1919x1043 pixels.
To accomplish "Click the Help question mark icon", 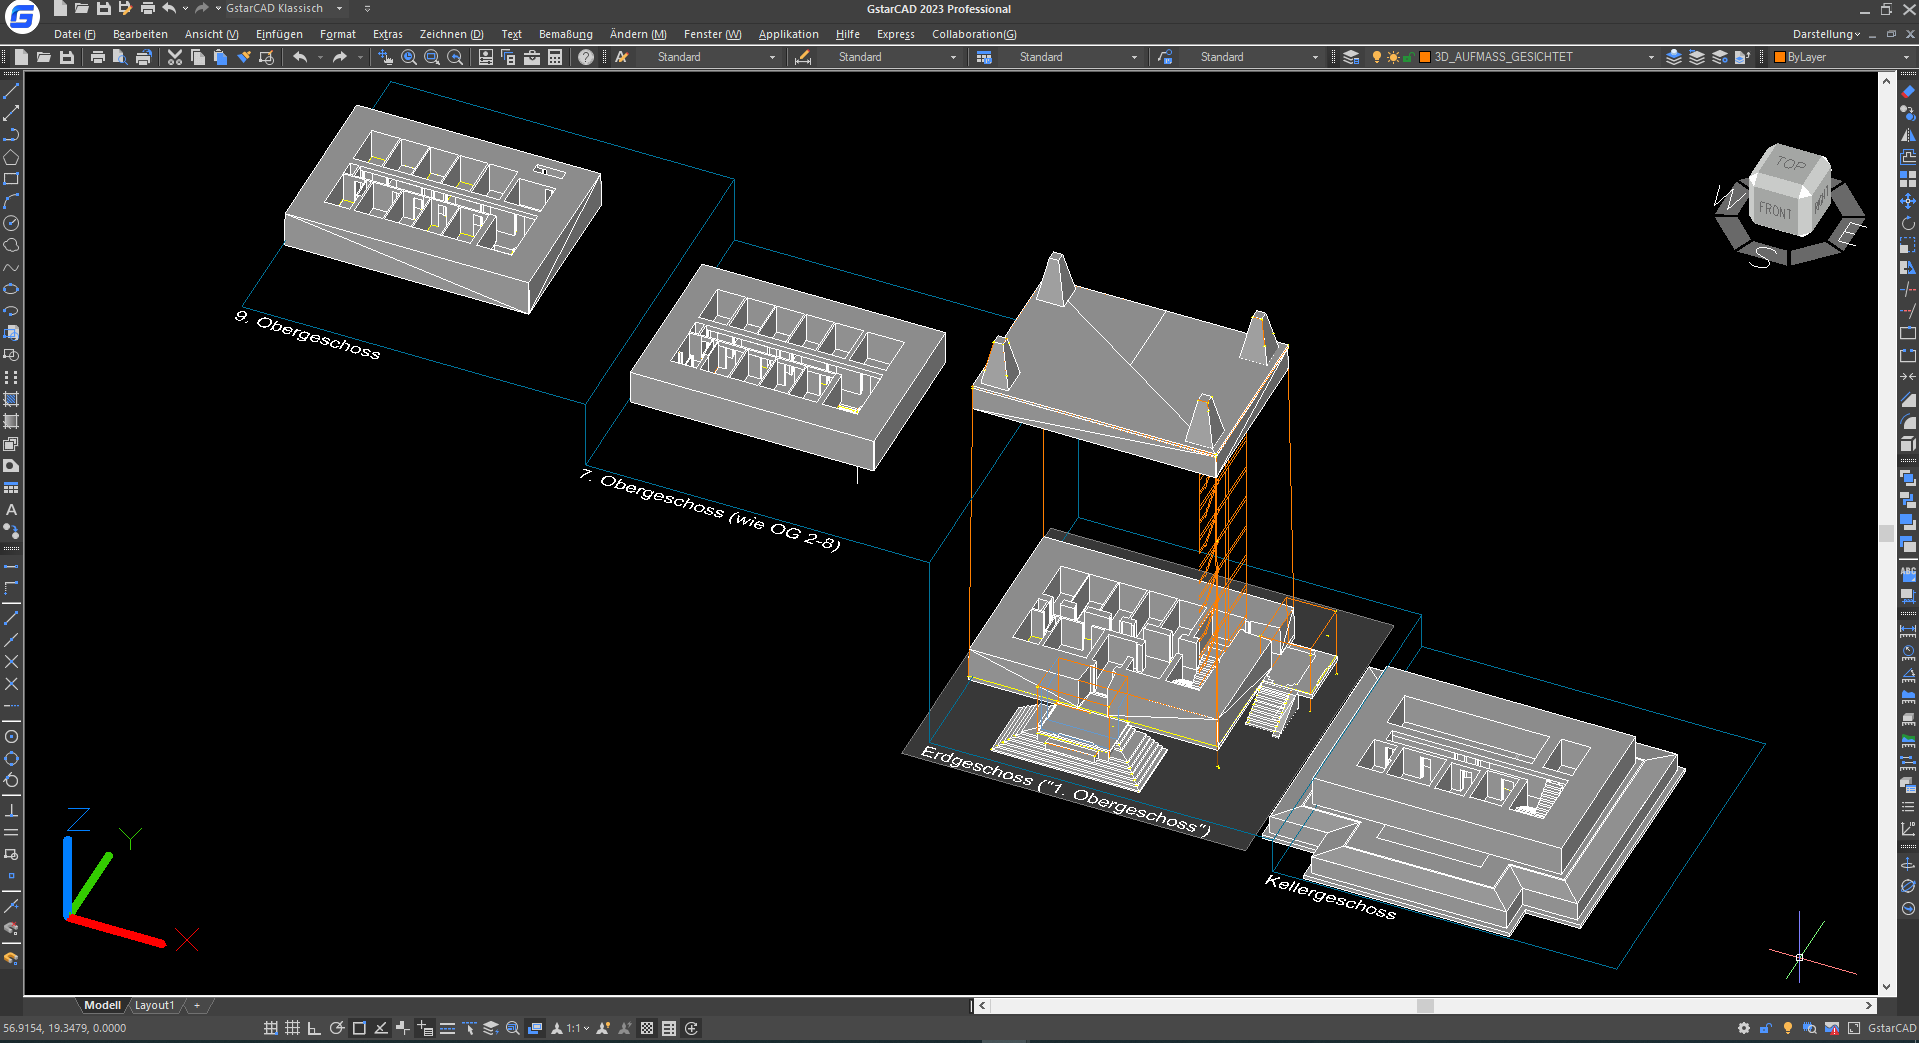I will coord(586,58).
